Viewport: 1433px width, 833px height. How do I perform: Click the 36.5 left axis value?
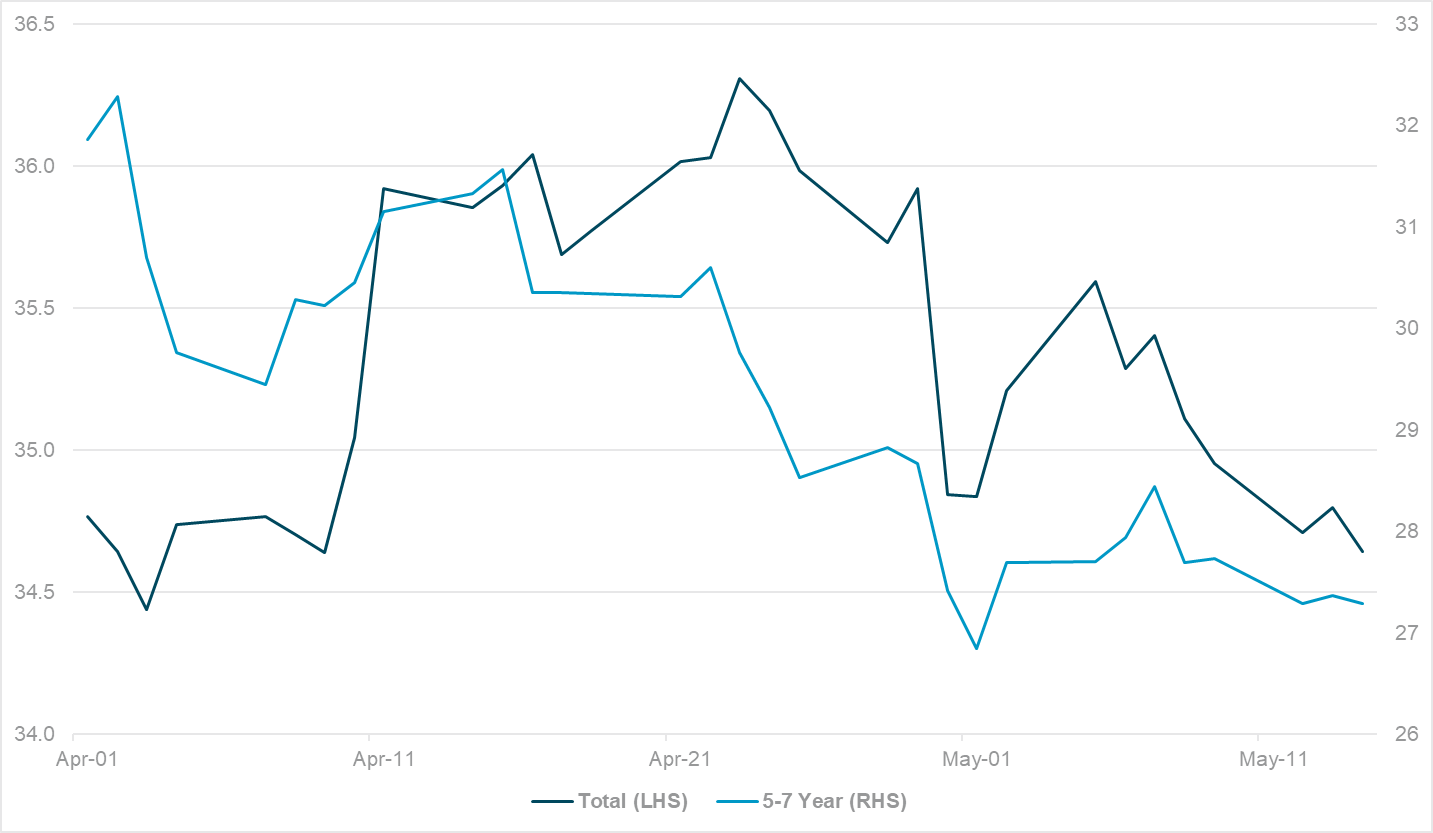pos(33,24)
